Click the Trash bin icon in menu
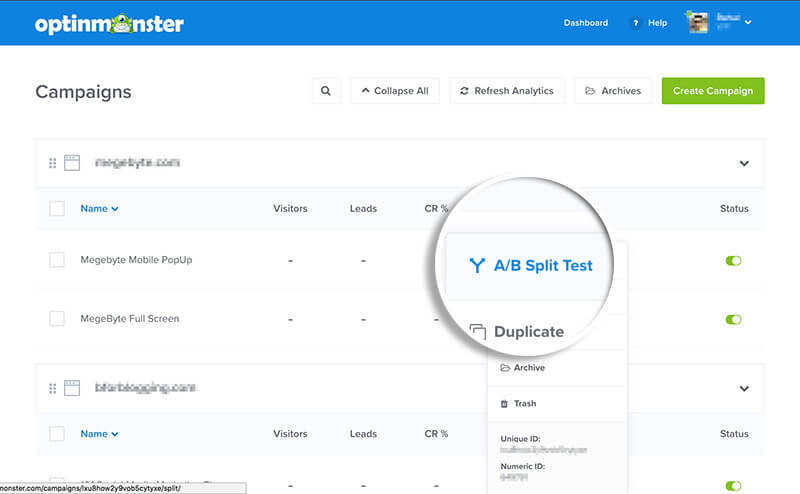The height and width of the screenshot is (494, 800). 504,404
